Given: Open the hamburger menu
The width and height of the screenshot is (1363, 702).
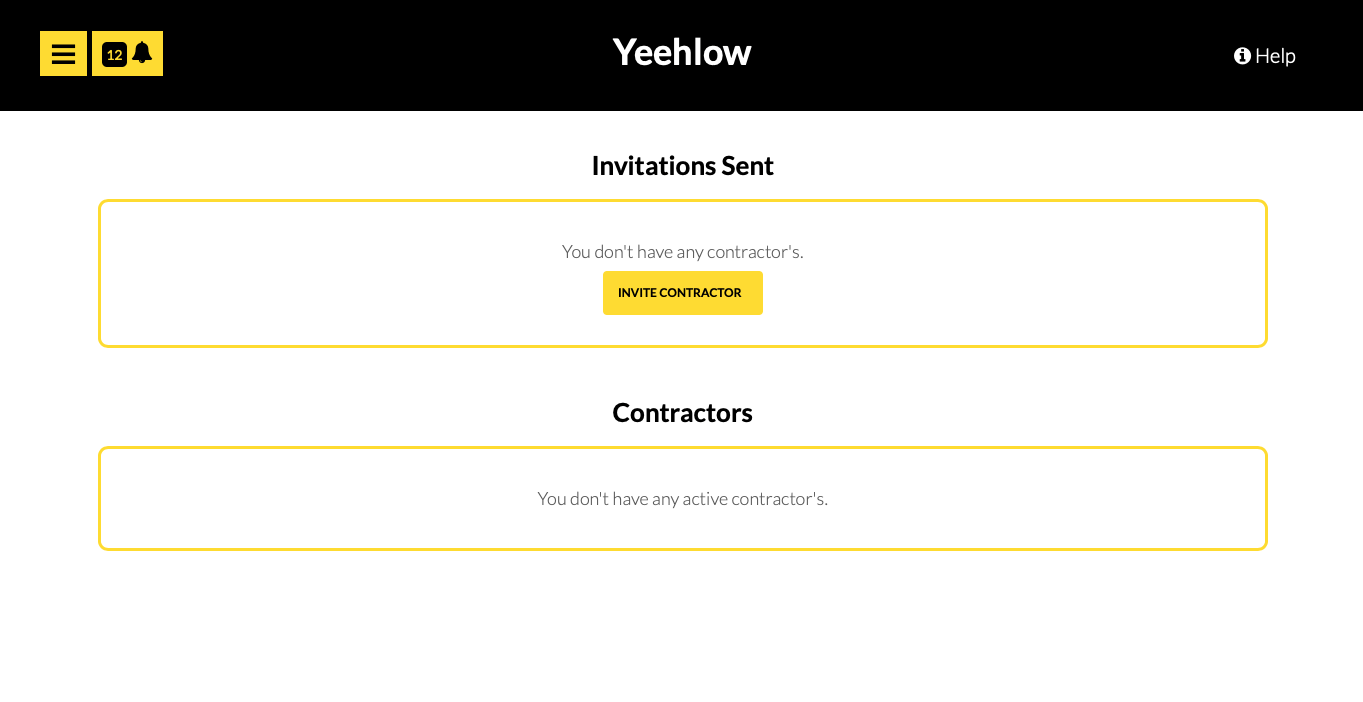Looking at the screenshot, I should click(63, 54).
